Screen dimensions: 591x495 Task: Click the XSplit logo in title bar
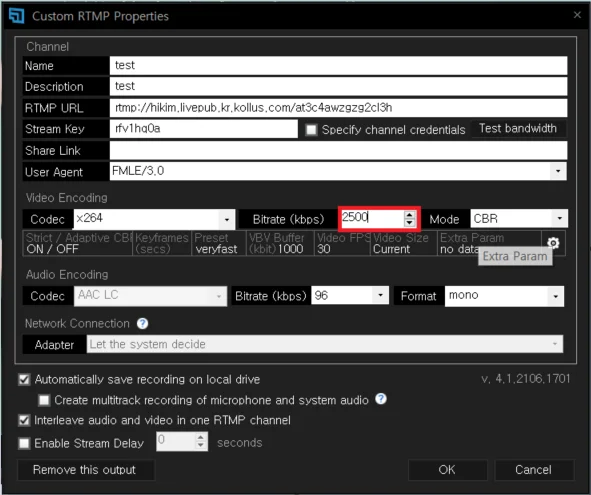pos(17,16)
